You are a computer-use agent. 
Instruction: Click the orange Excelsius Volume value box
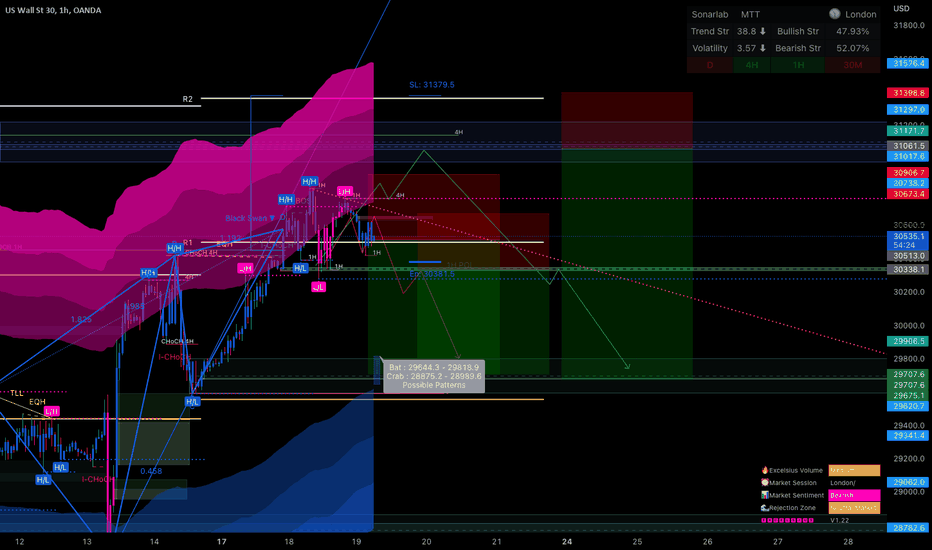tap(854, 470)
